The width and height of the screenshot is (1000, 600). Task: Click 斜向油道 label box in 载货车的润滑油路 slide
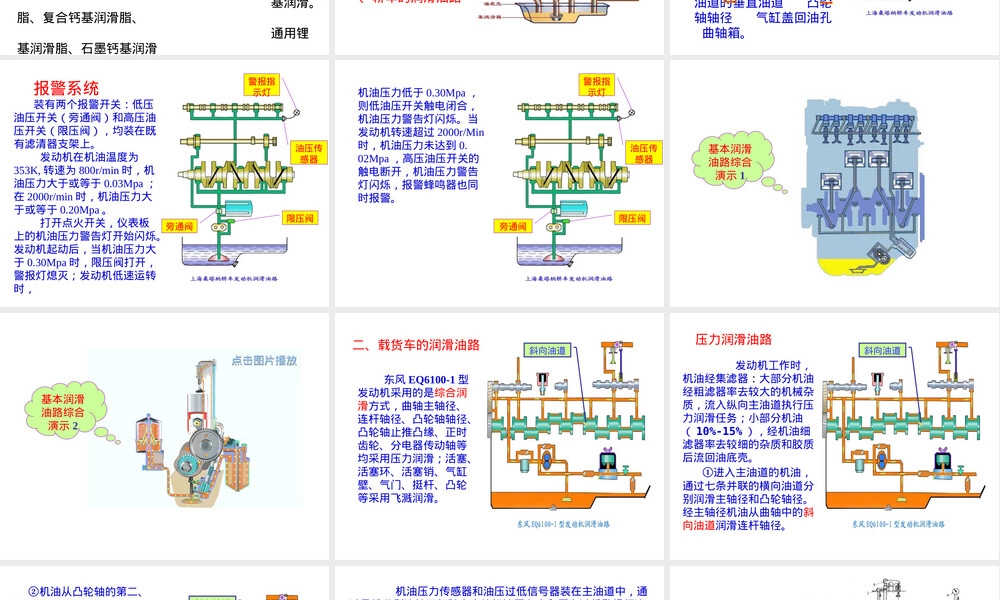tap(547, 350)
